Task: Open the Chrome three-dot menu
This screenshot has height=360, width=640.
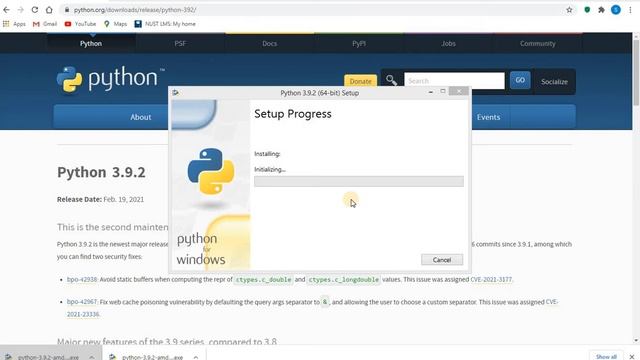Action: coord(630,10)
